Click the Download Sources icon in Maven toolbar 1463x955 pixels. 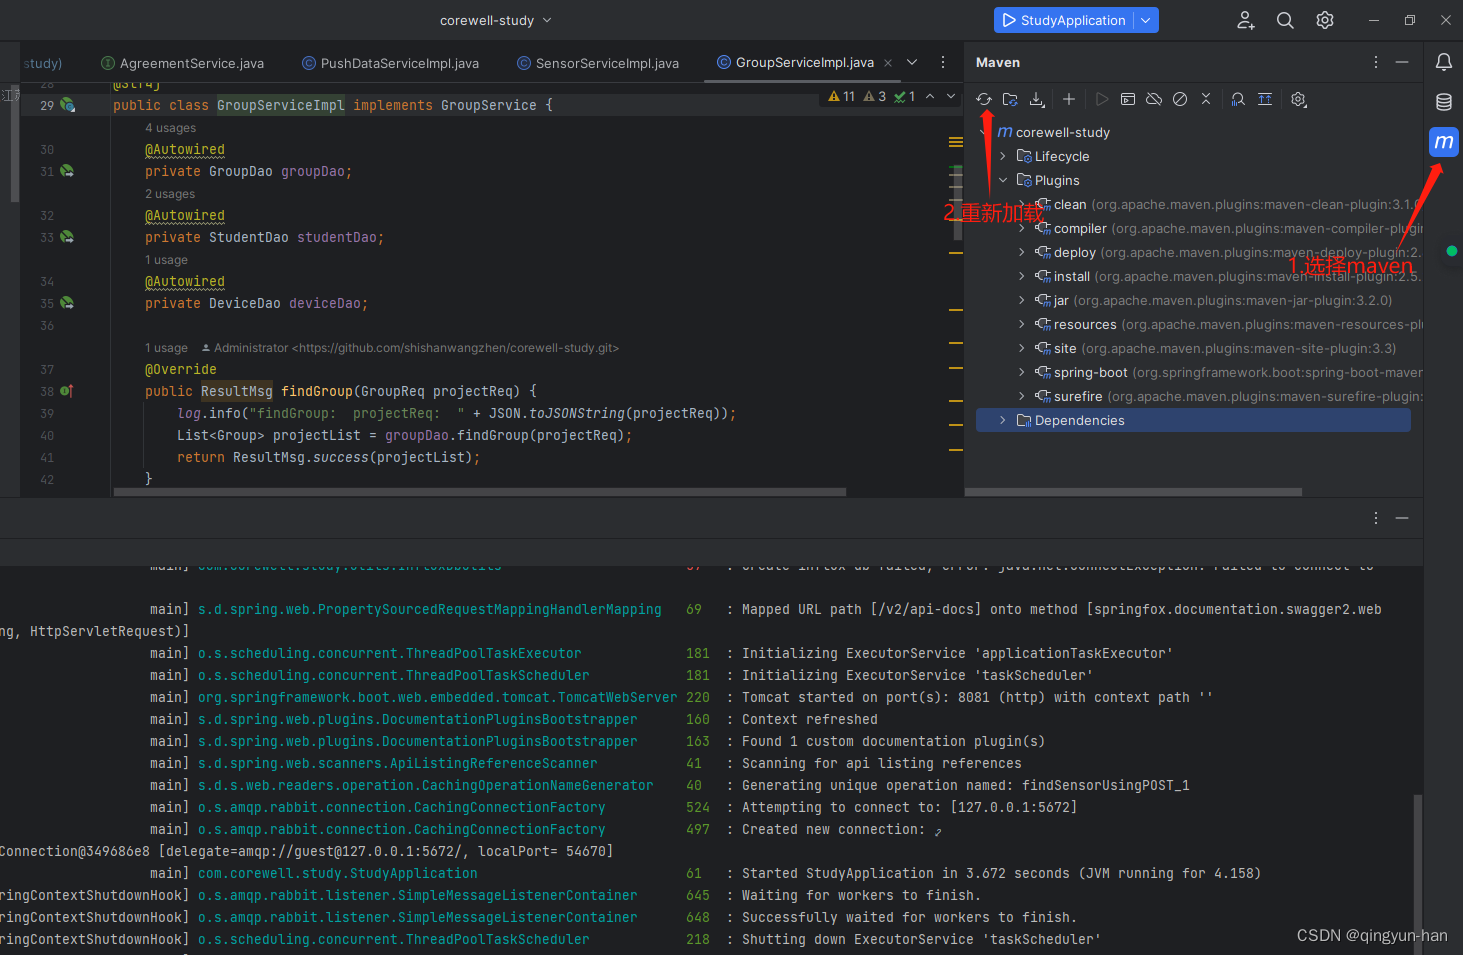1037,99
